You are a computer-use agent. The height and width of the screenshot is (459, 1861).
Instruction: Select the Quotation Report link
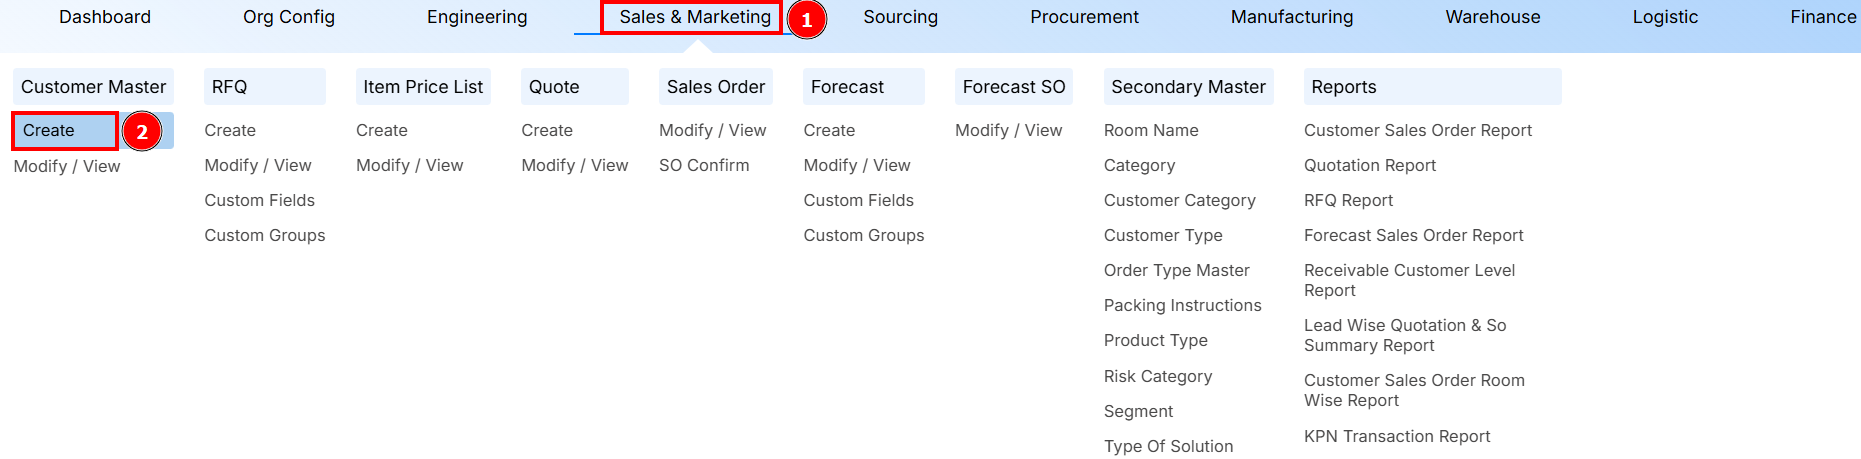point(1369,165)
